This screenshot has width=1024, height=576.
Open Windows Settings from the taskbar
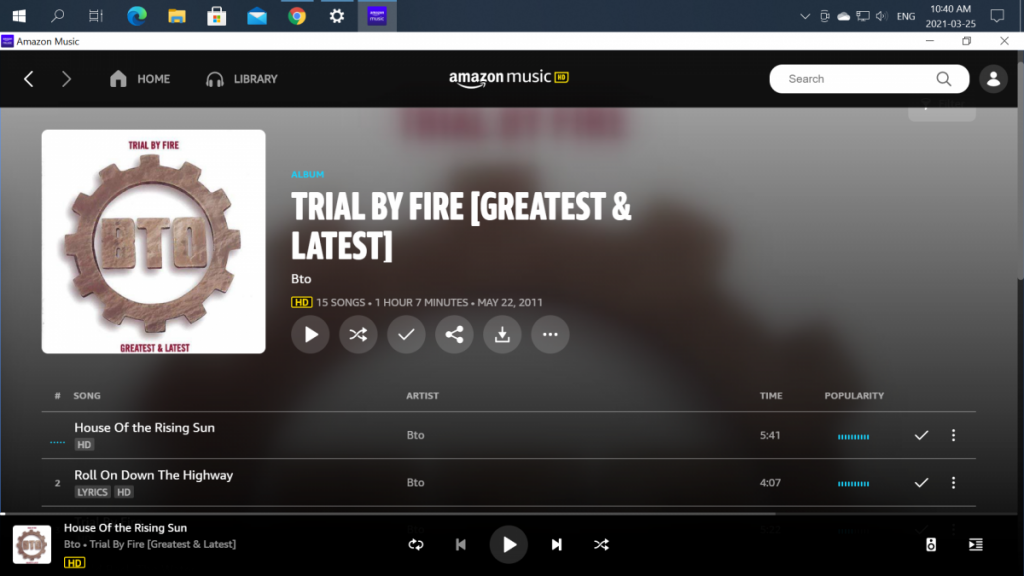(x=337, y=16)
